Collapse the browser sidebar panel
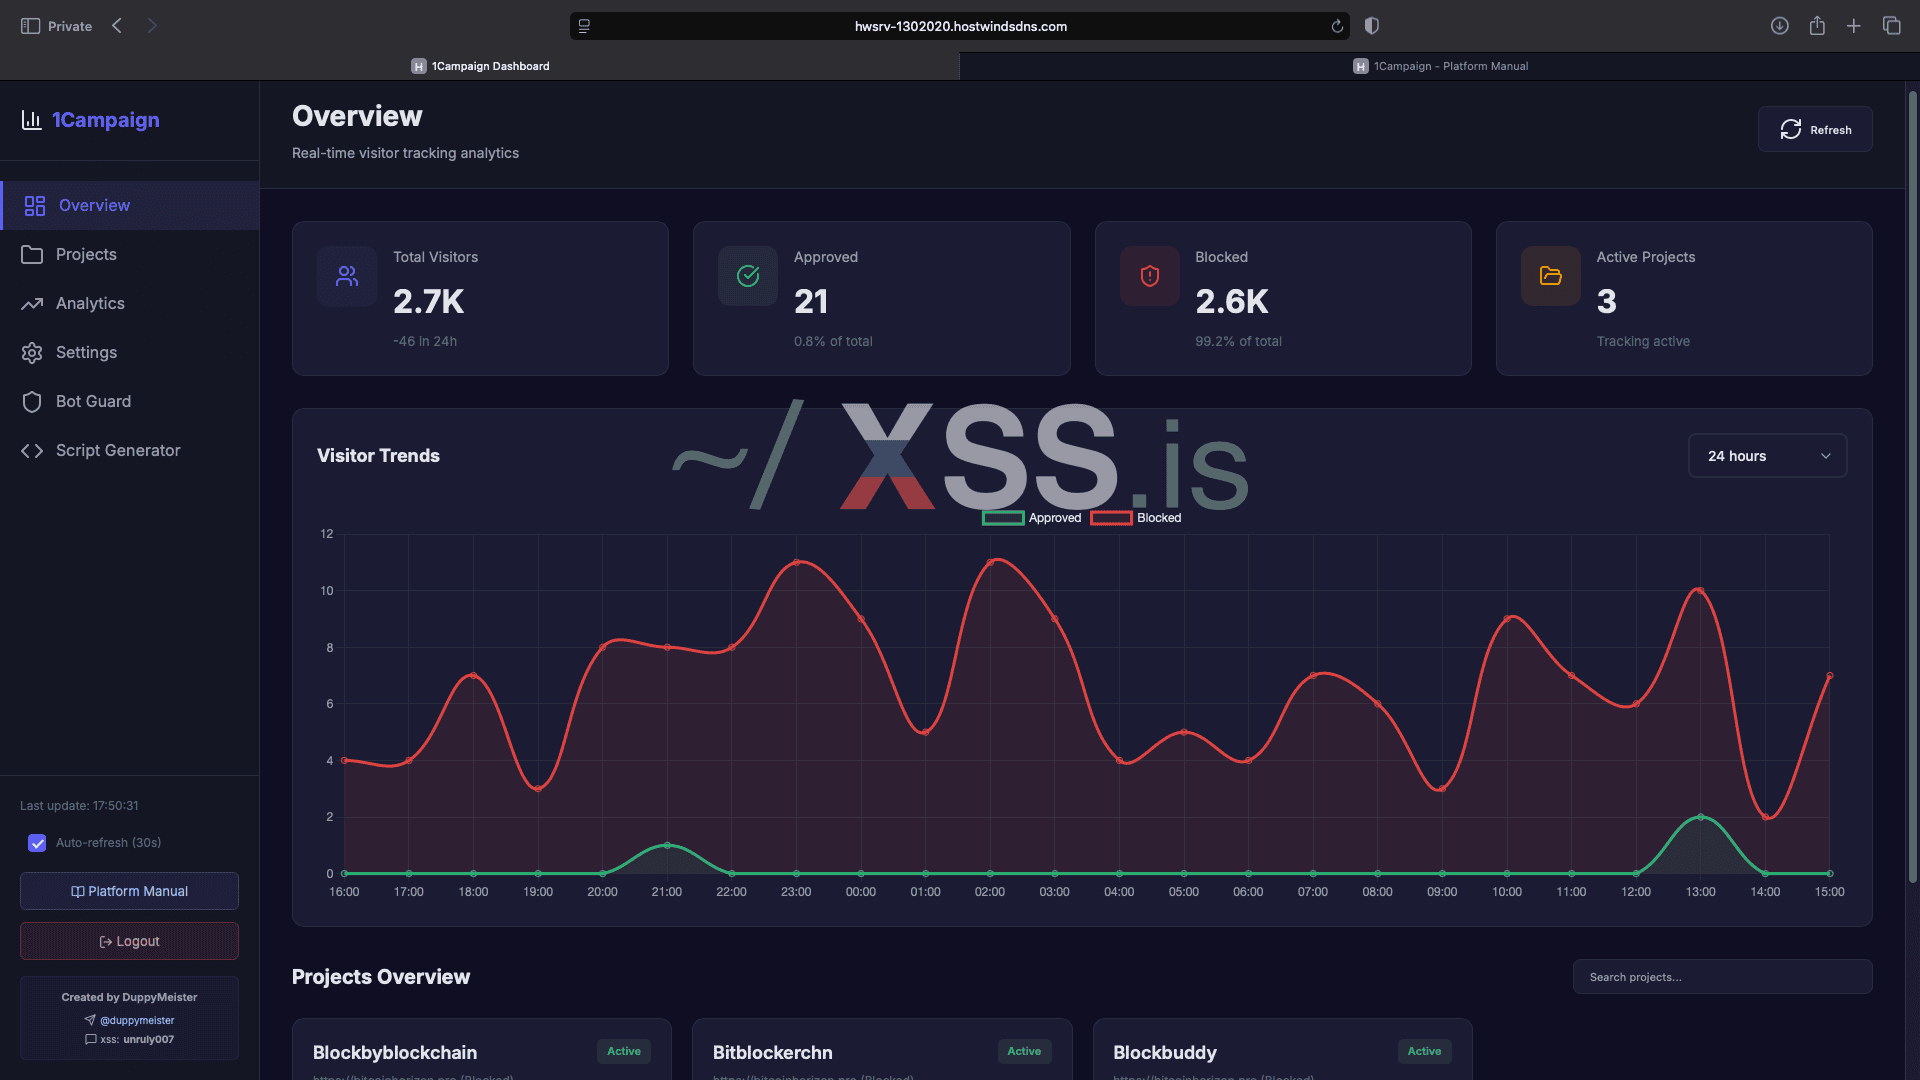 pos(29,26)
